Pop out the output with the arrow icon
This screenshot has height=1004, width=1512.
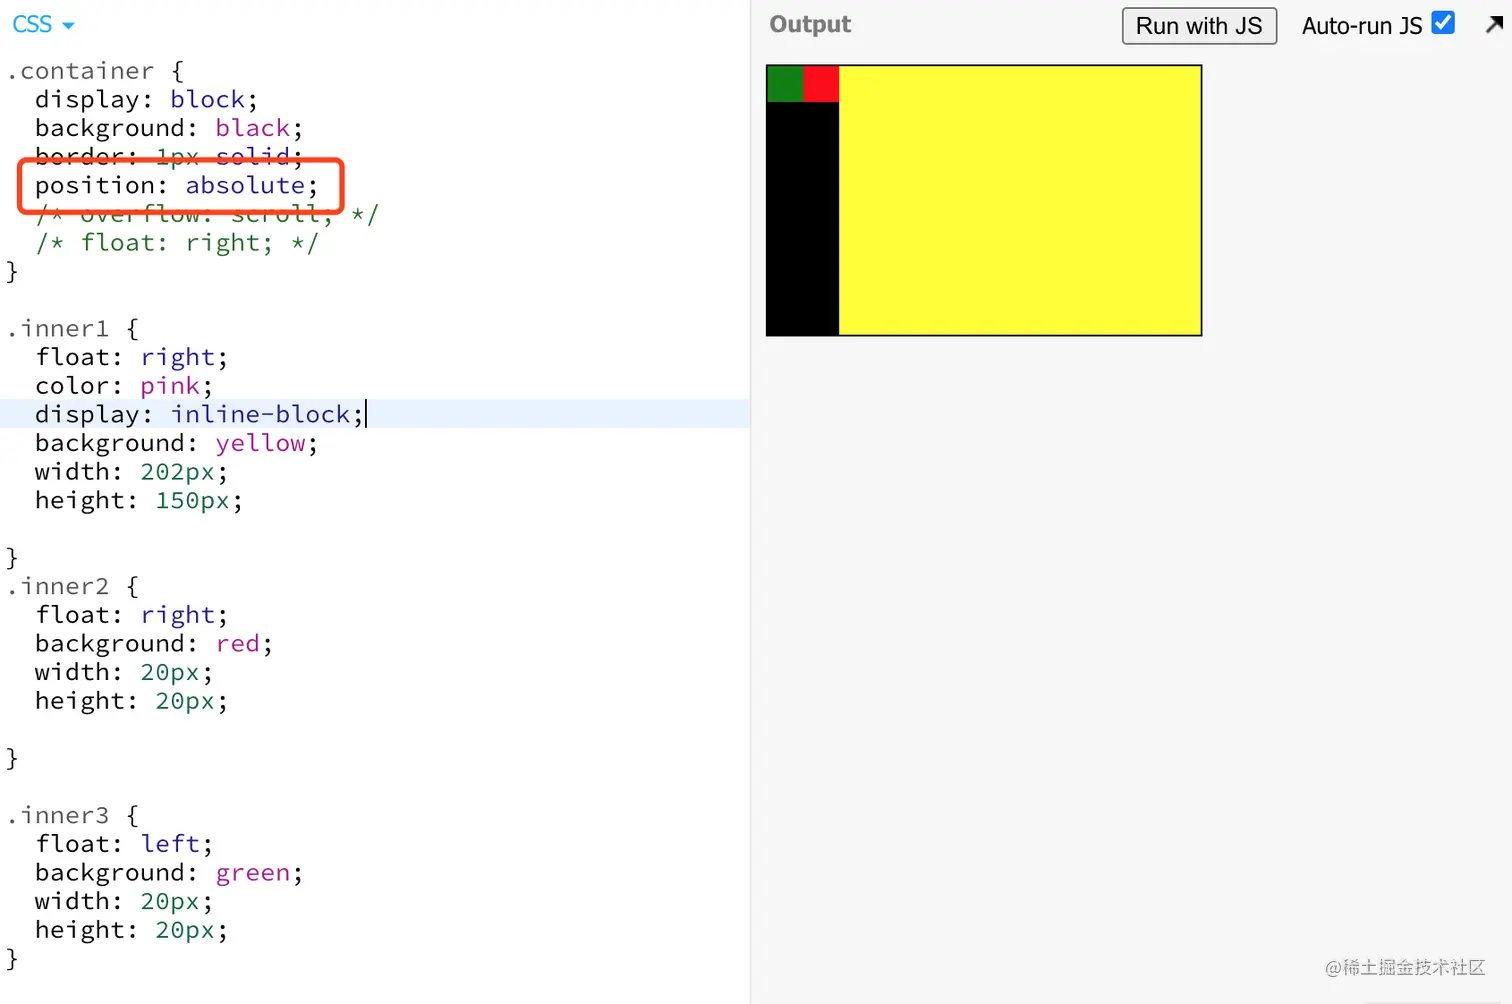(1495, 24)
